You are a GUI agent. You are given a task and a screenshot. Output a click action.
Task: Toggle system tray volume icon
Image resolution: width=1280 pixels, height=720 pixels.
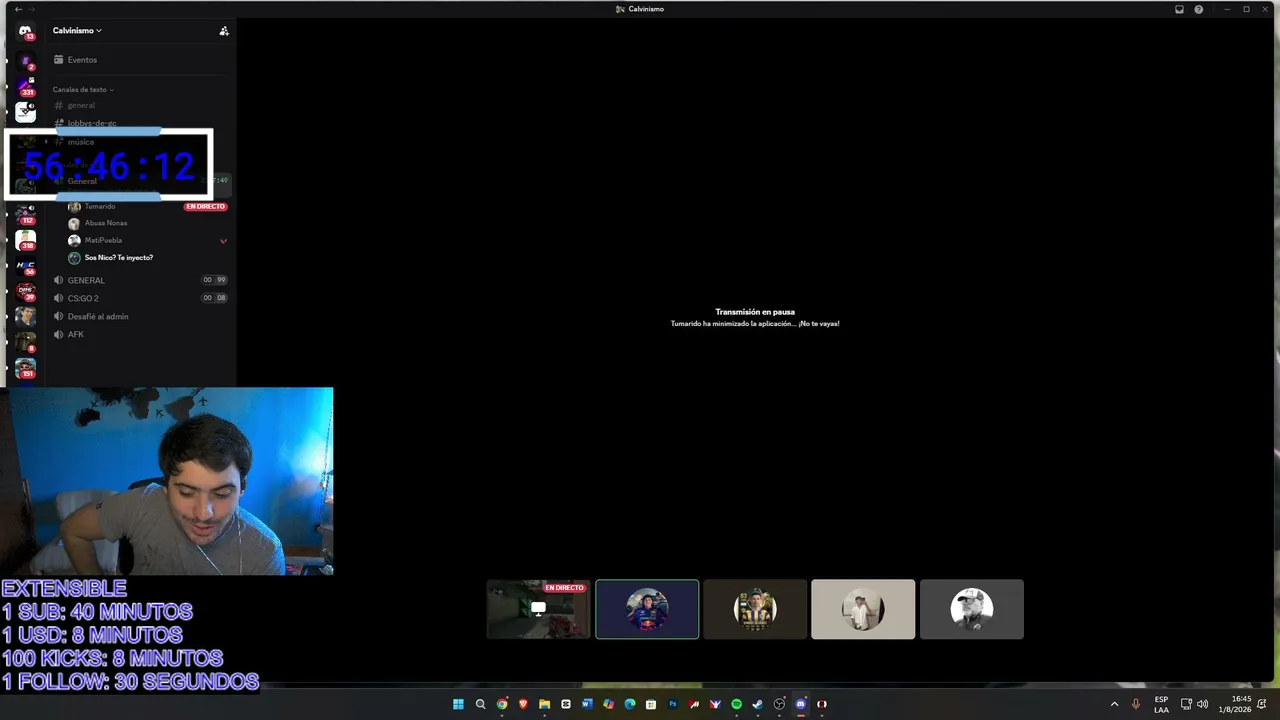tap(1202, 704)
